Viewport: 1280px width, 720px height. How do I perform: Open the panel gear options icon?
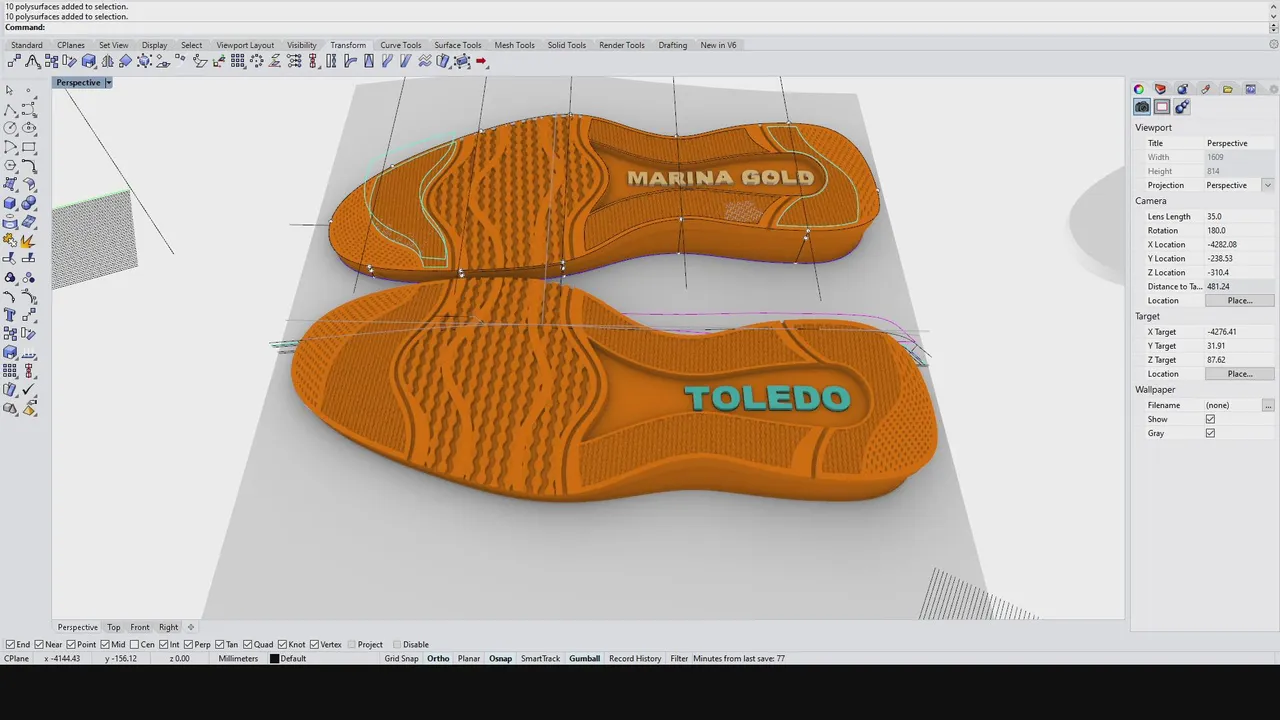(x=1272, y=89)
